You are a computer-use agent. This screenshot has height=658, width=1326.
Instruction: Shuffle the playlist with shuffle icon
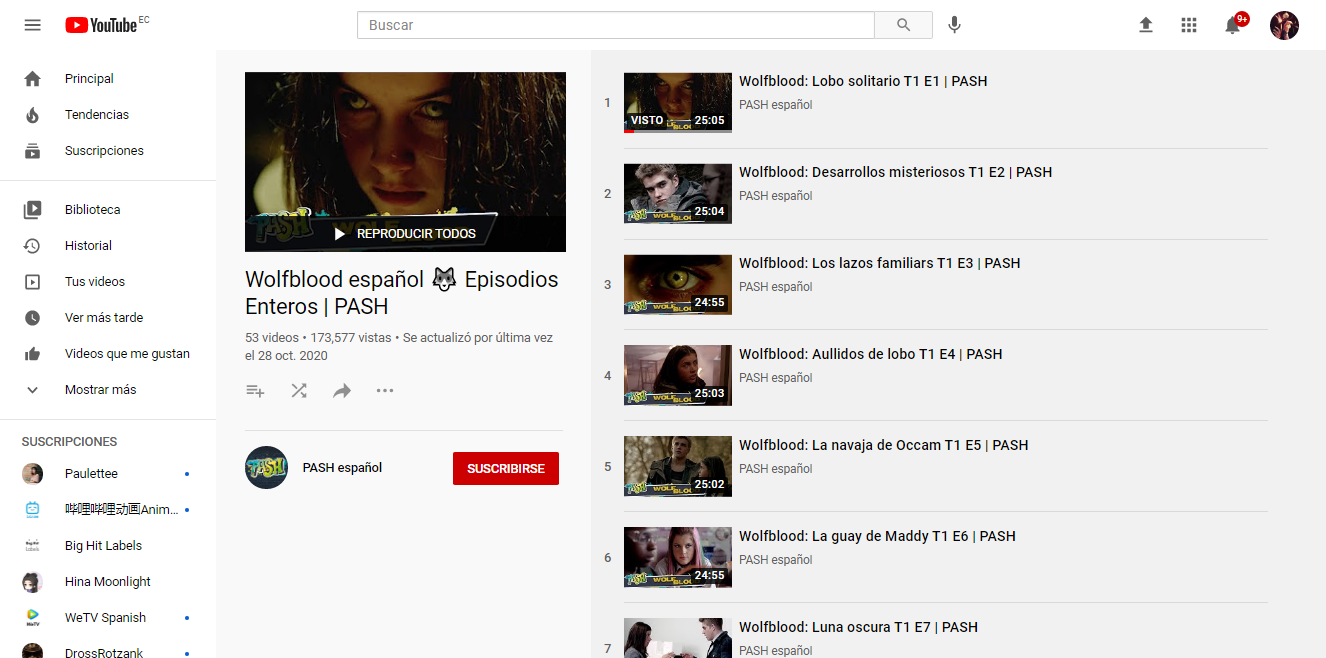tap(299, 391)
